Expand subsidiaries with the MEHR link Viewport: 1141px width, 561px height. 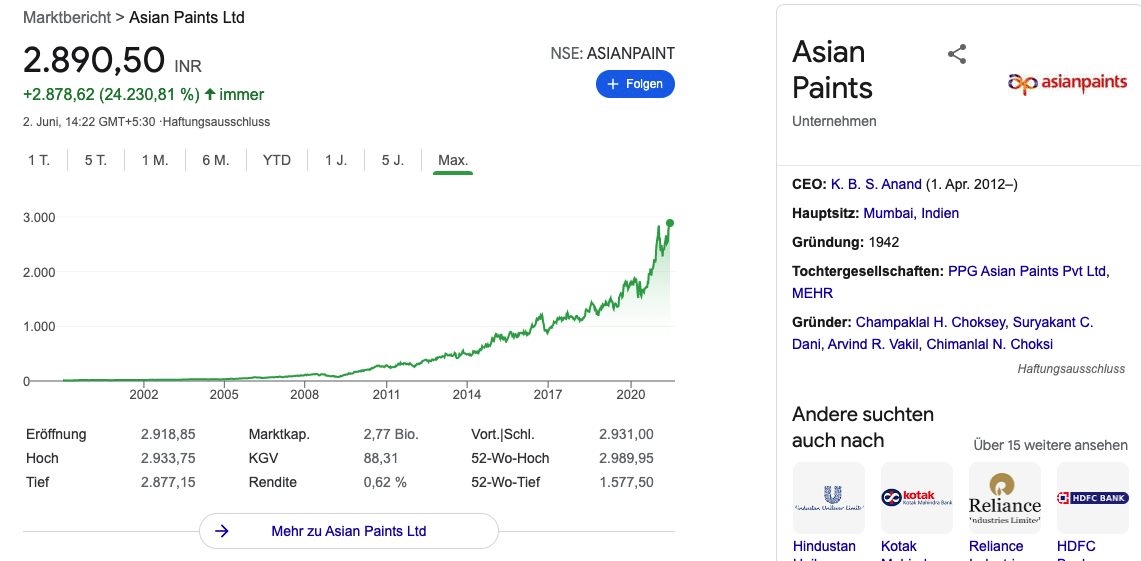click(812, 293)
